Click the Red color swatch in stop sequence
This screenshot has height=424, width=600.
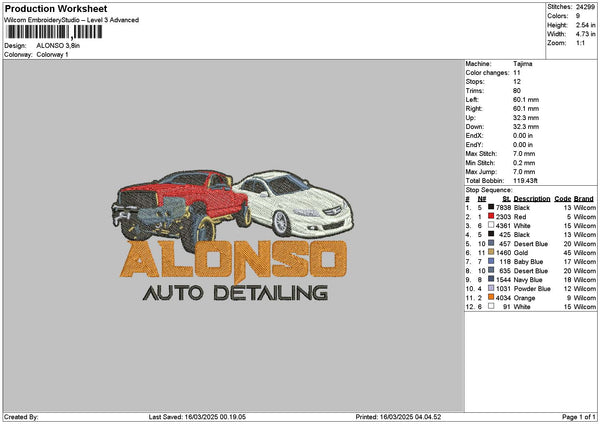coord(491,216)
